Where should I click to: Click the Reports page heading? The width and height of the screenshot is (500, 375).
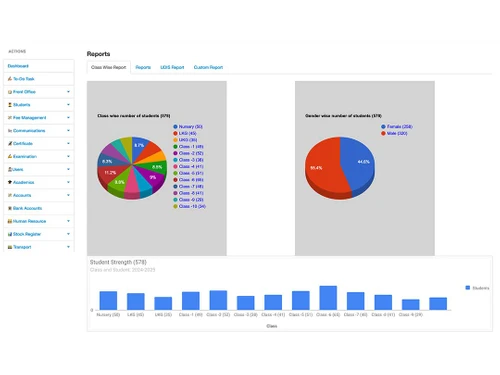[98, 54]
